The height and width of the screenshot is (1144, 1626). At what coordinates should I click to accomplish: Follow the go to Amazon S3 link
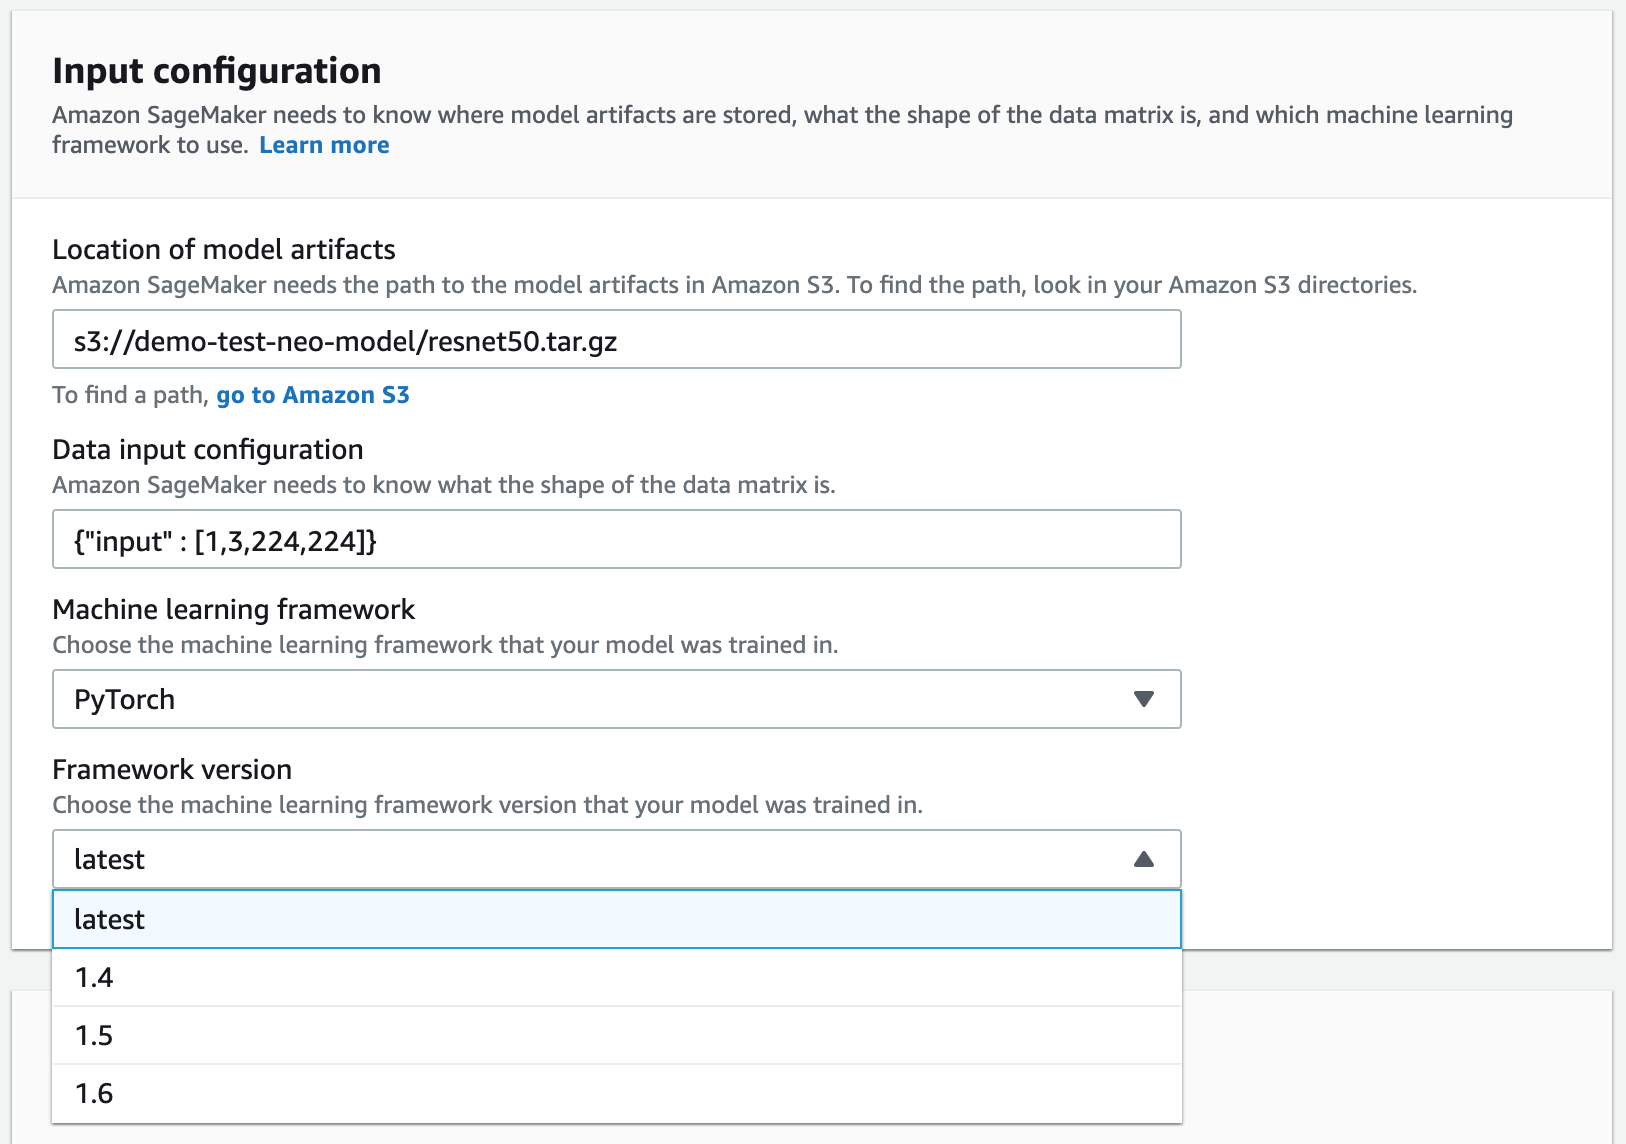312,394
